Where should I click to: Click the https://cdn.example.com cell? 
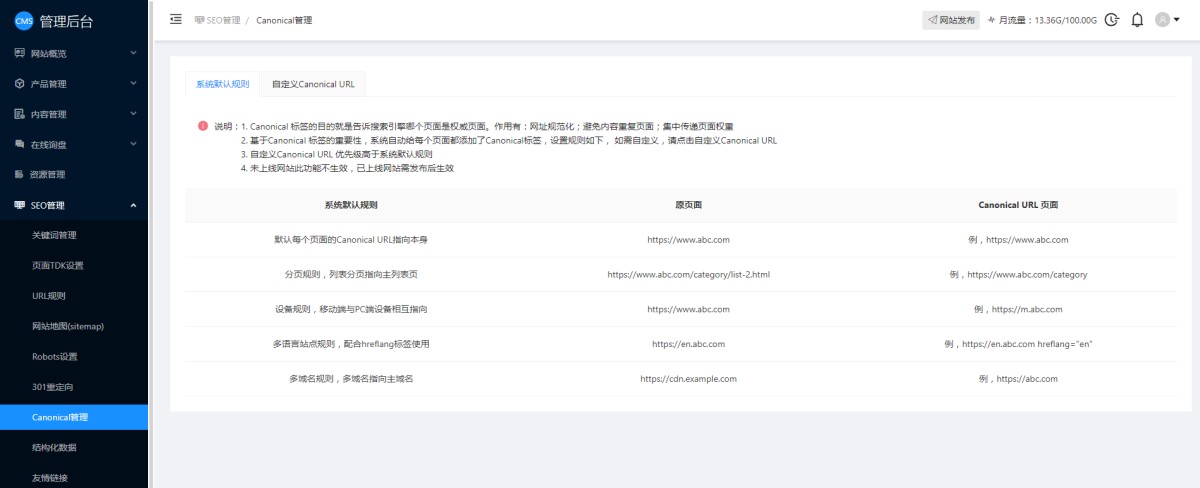[688, 379]
